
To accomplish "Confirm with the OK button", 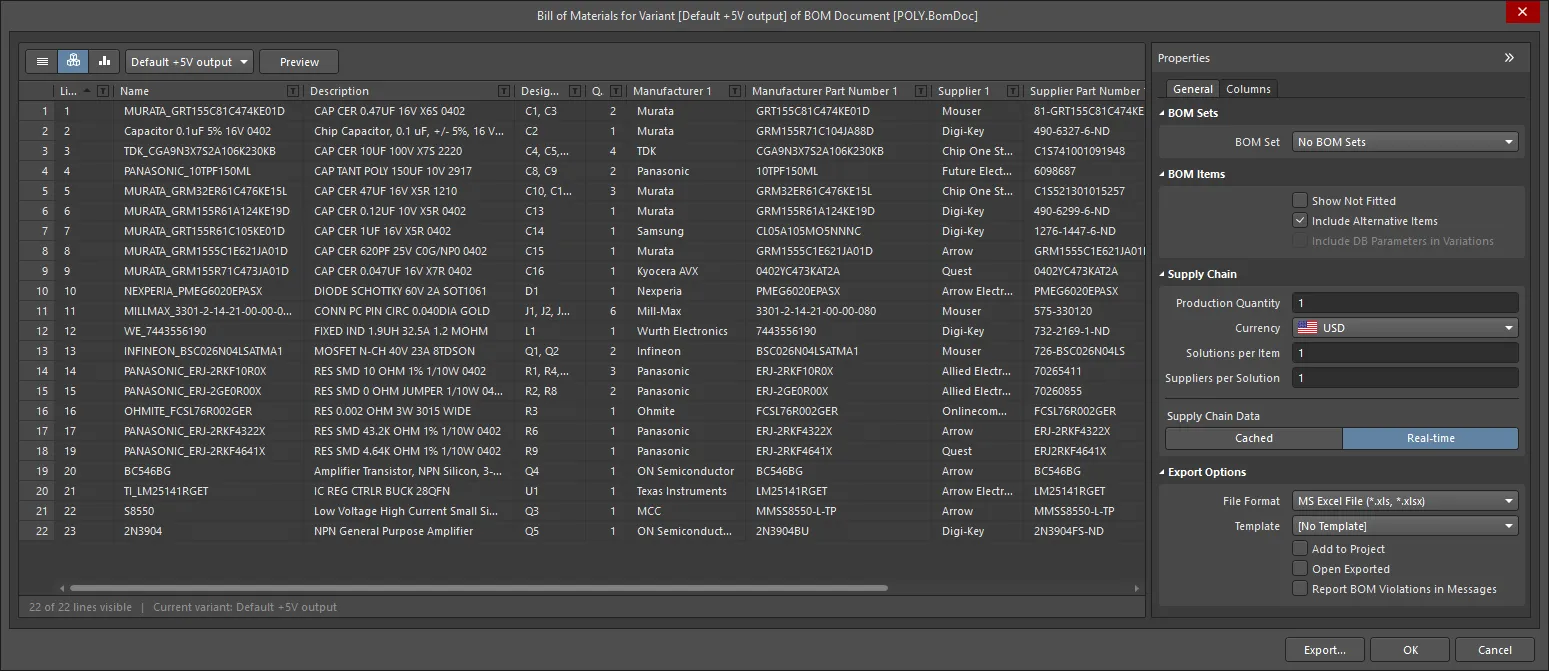I will 1410,650.
